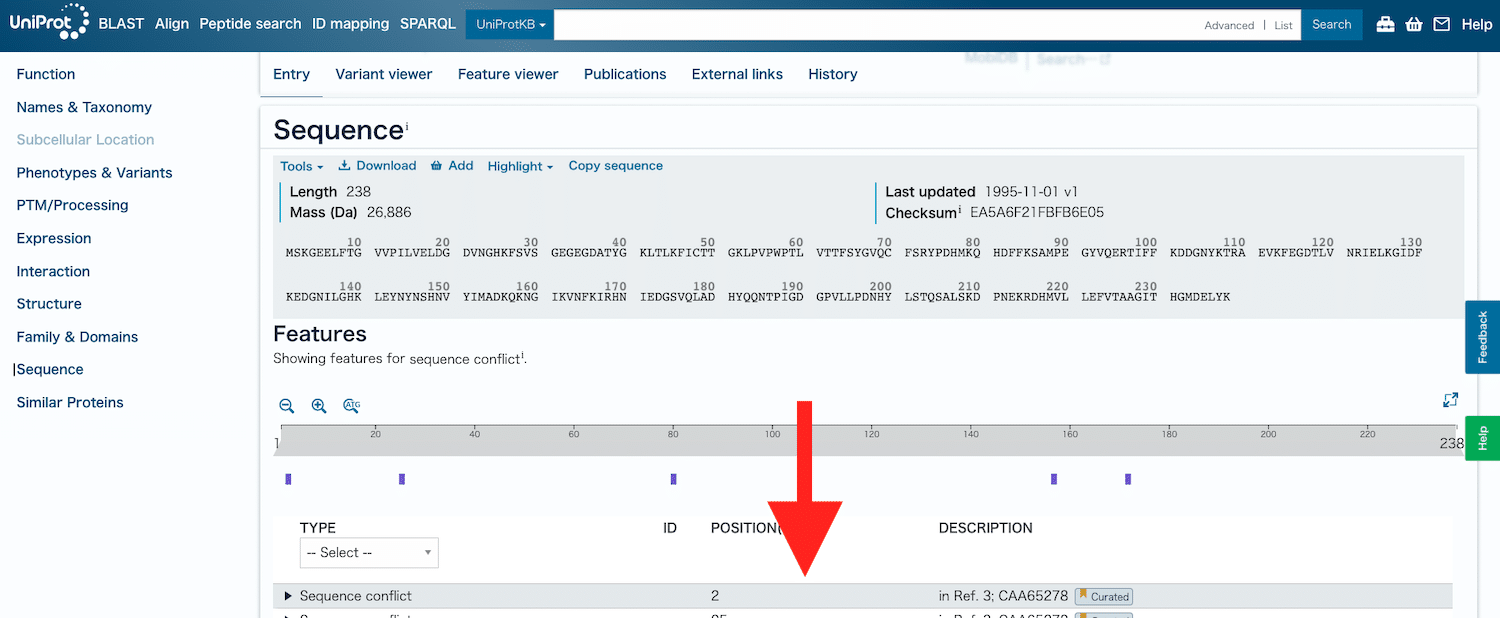Switch to the Variant viewer tab

pyautogui.click(x=384, y=74)
